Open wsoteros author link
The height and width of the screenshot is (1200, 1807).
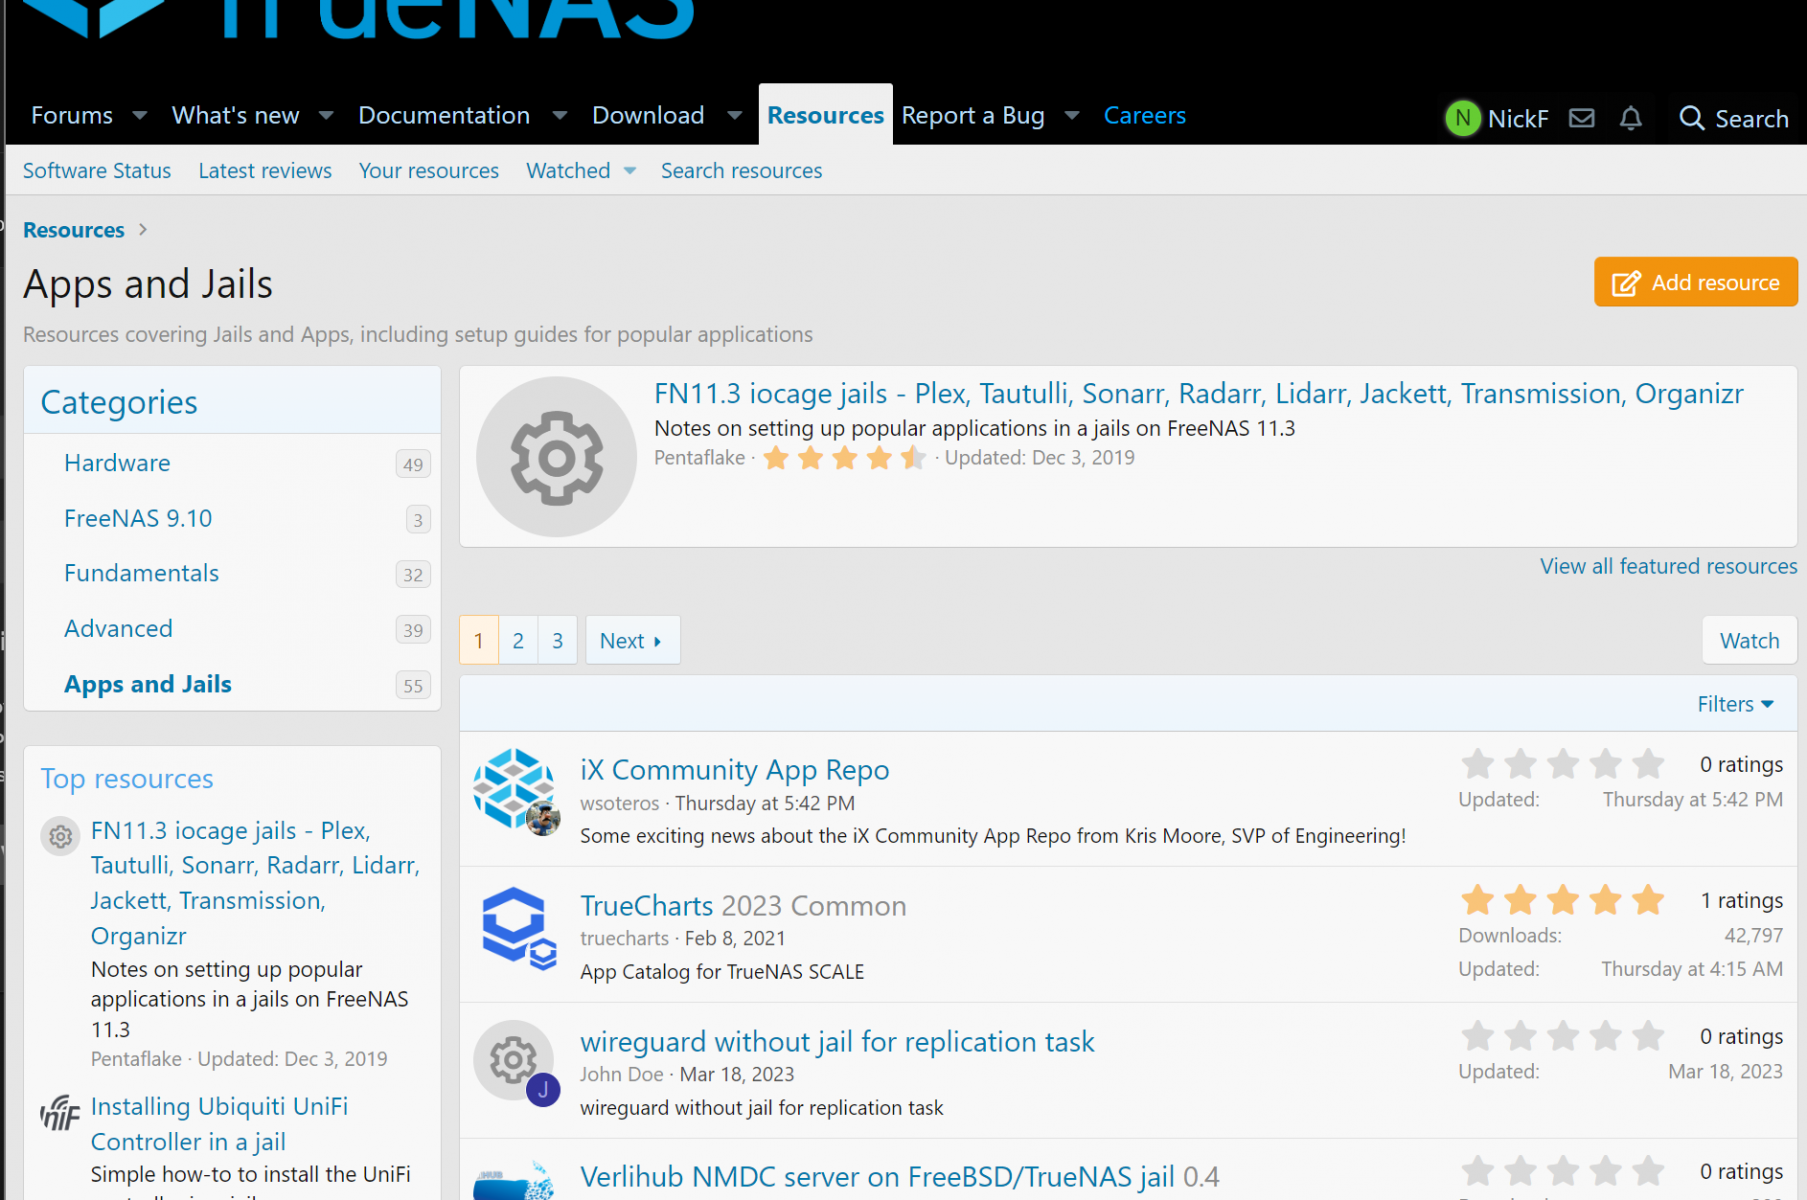coord(620,803)
